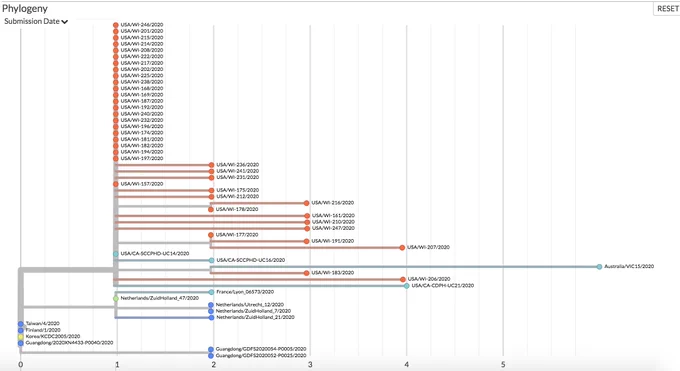Image resolution: width=680 pixels, height=371 pixels.
Task: Click the USA/WI-202/2020 label
Action: pyautogui.click(x=142, y=69)
